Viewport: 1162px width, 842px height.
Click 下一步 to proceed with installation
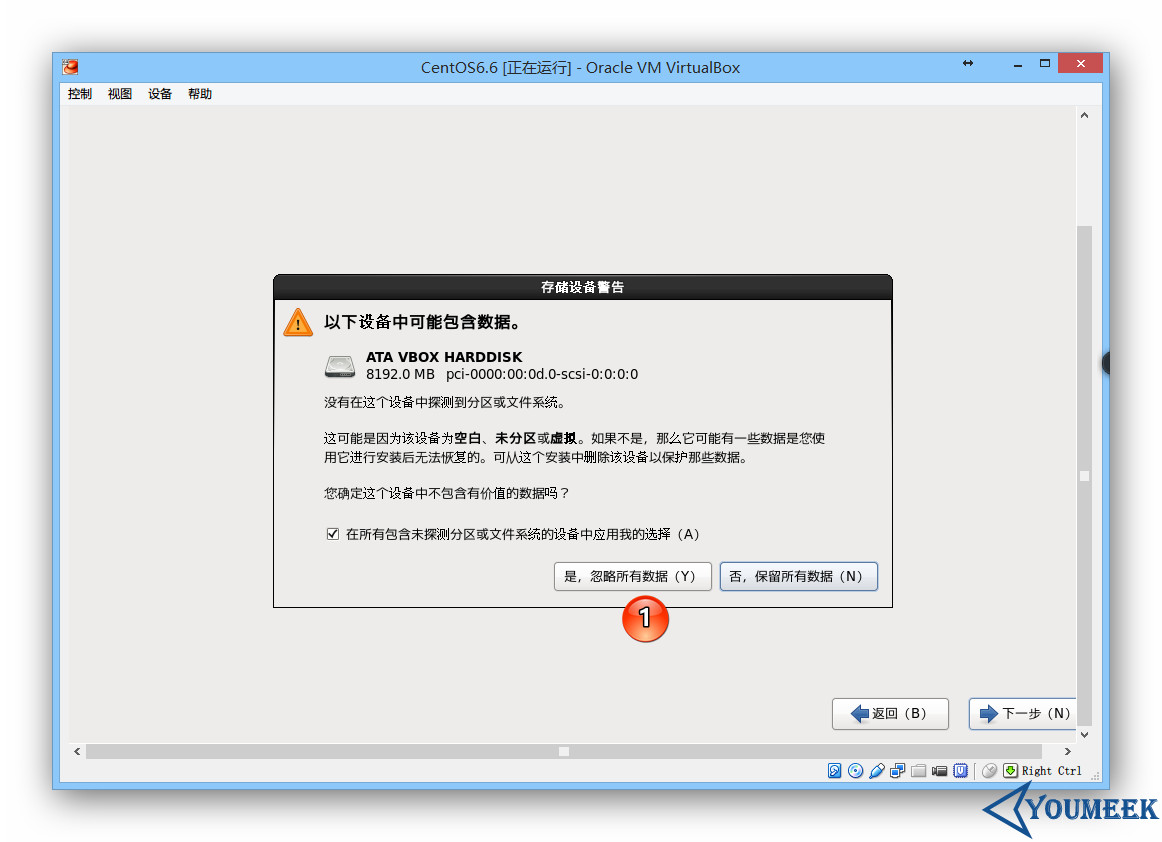pyautogui.click(x=1022, y=713)
